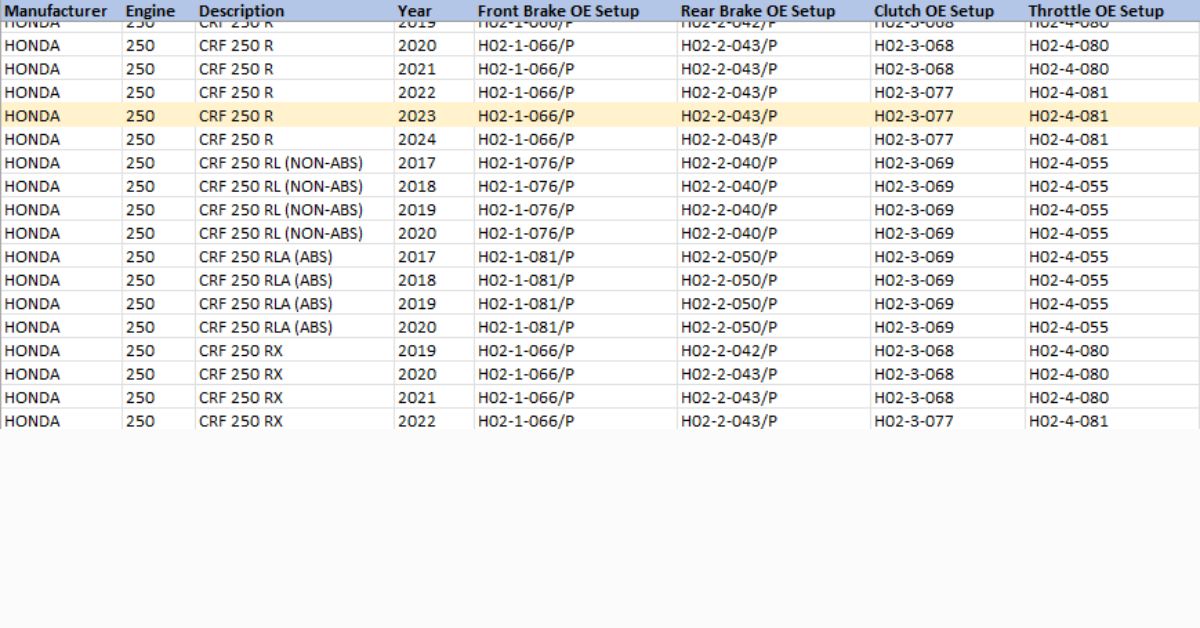Viewport: 1200px width, 628px height.
Task: Click the 2021 CRF 250 RX description cell
Action: click(x=241, y=398)
